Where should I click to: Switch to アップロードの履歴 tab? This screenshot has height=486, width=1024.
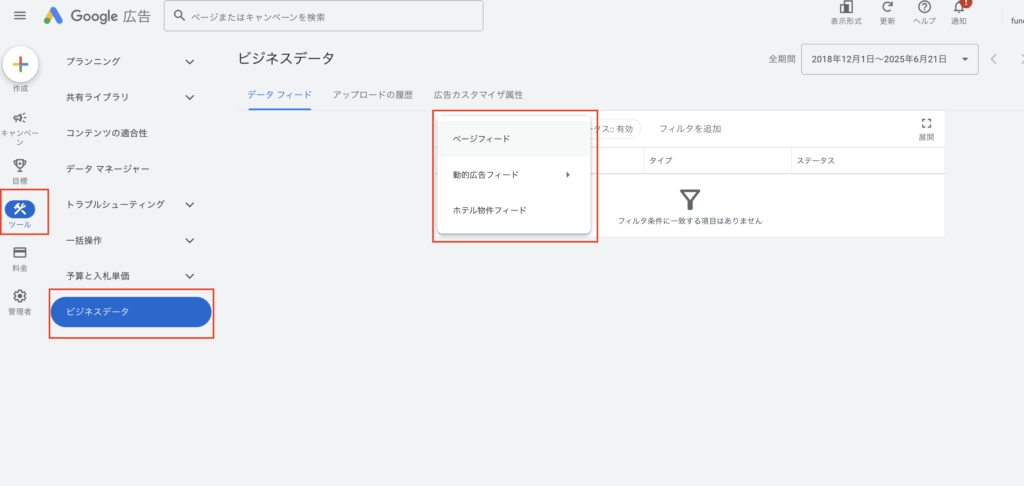pyautogui.click(x=372, y=95)
